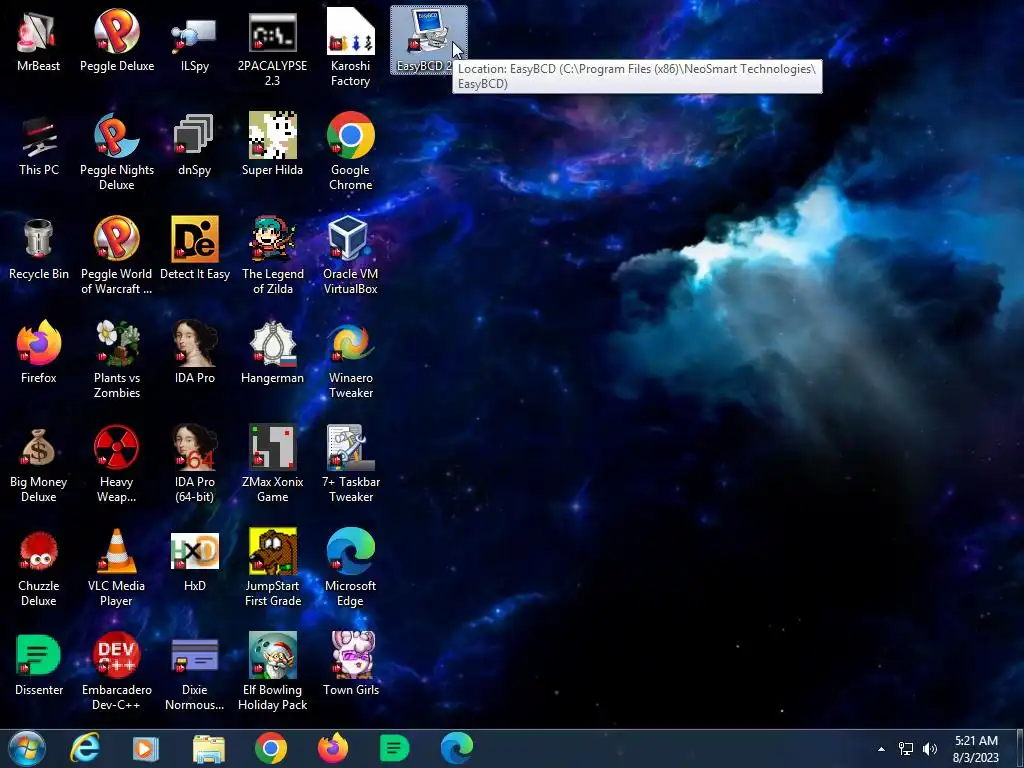Image resolution: width=1024 pixels, height=768 pixels.
Task: Click the IDA Pro shortcut
Action: tap(195, 352)
